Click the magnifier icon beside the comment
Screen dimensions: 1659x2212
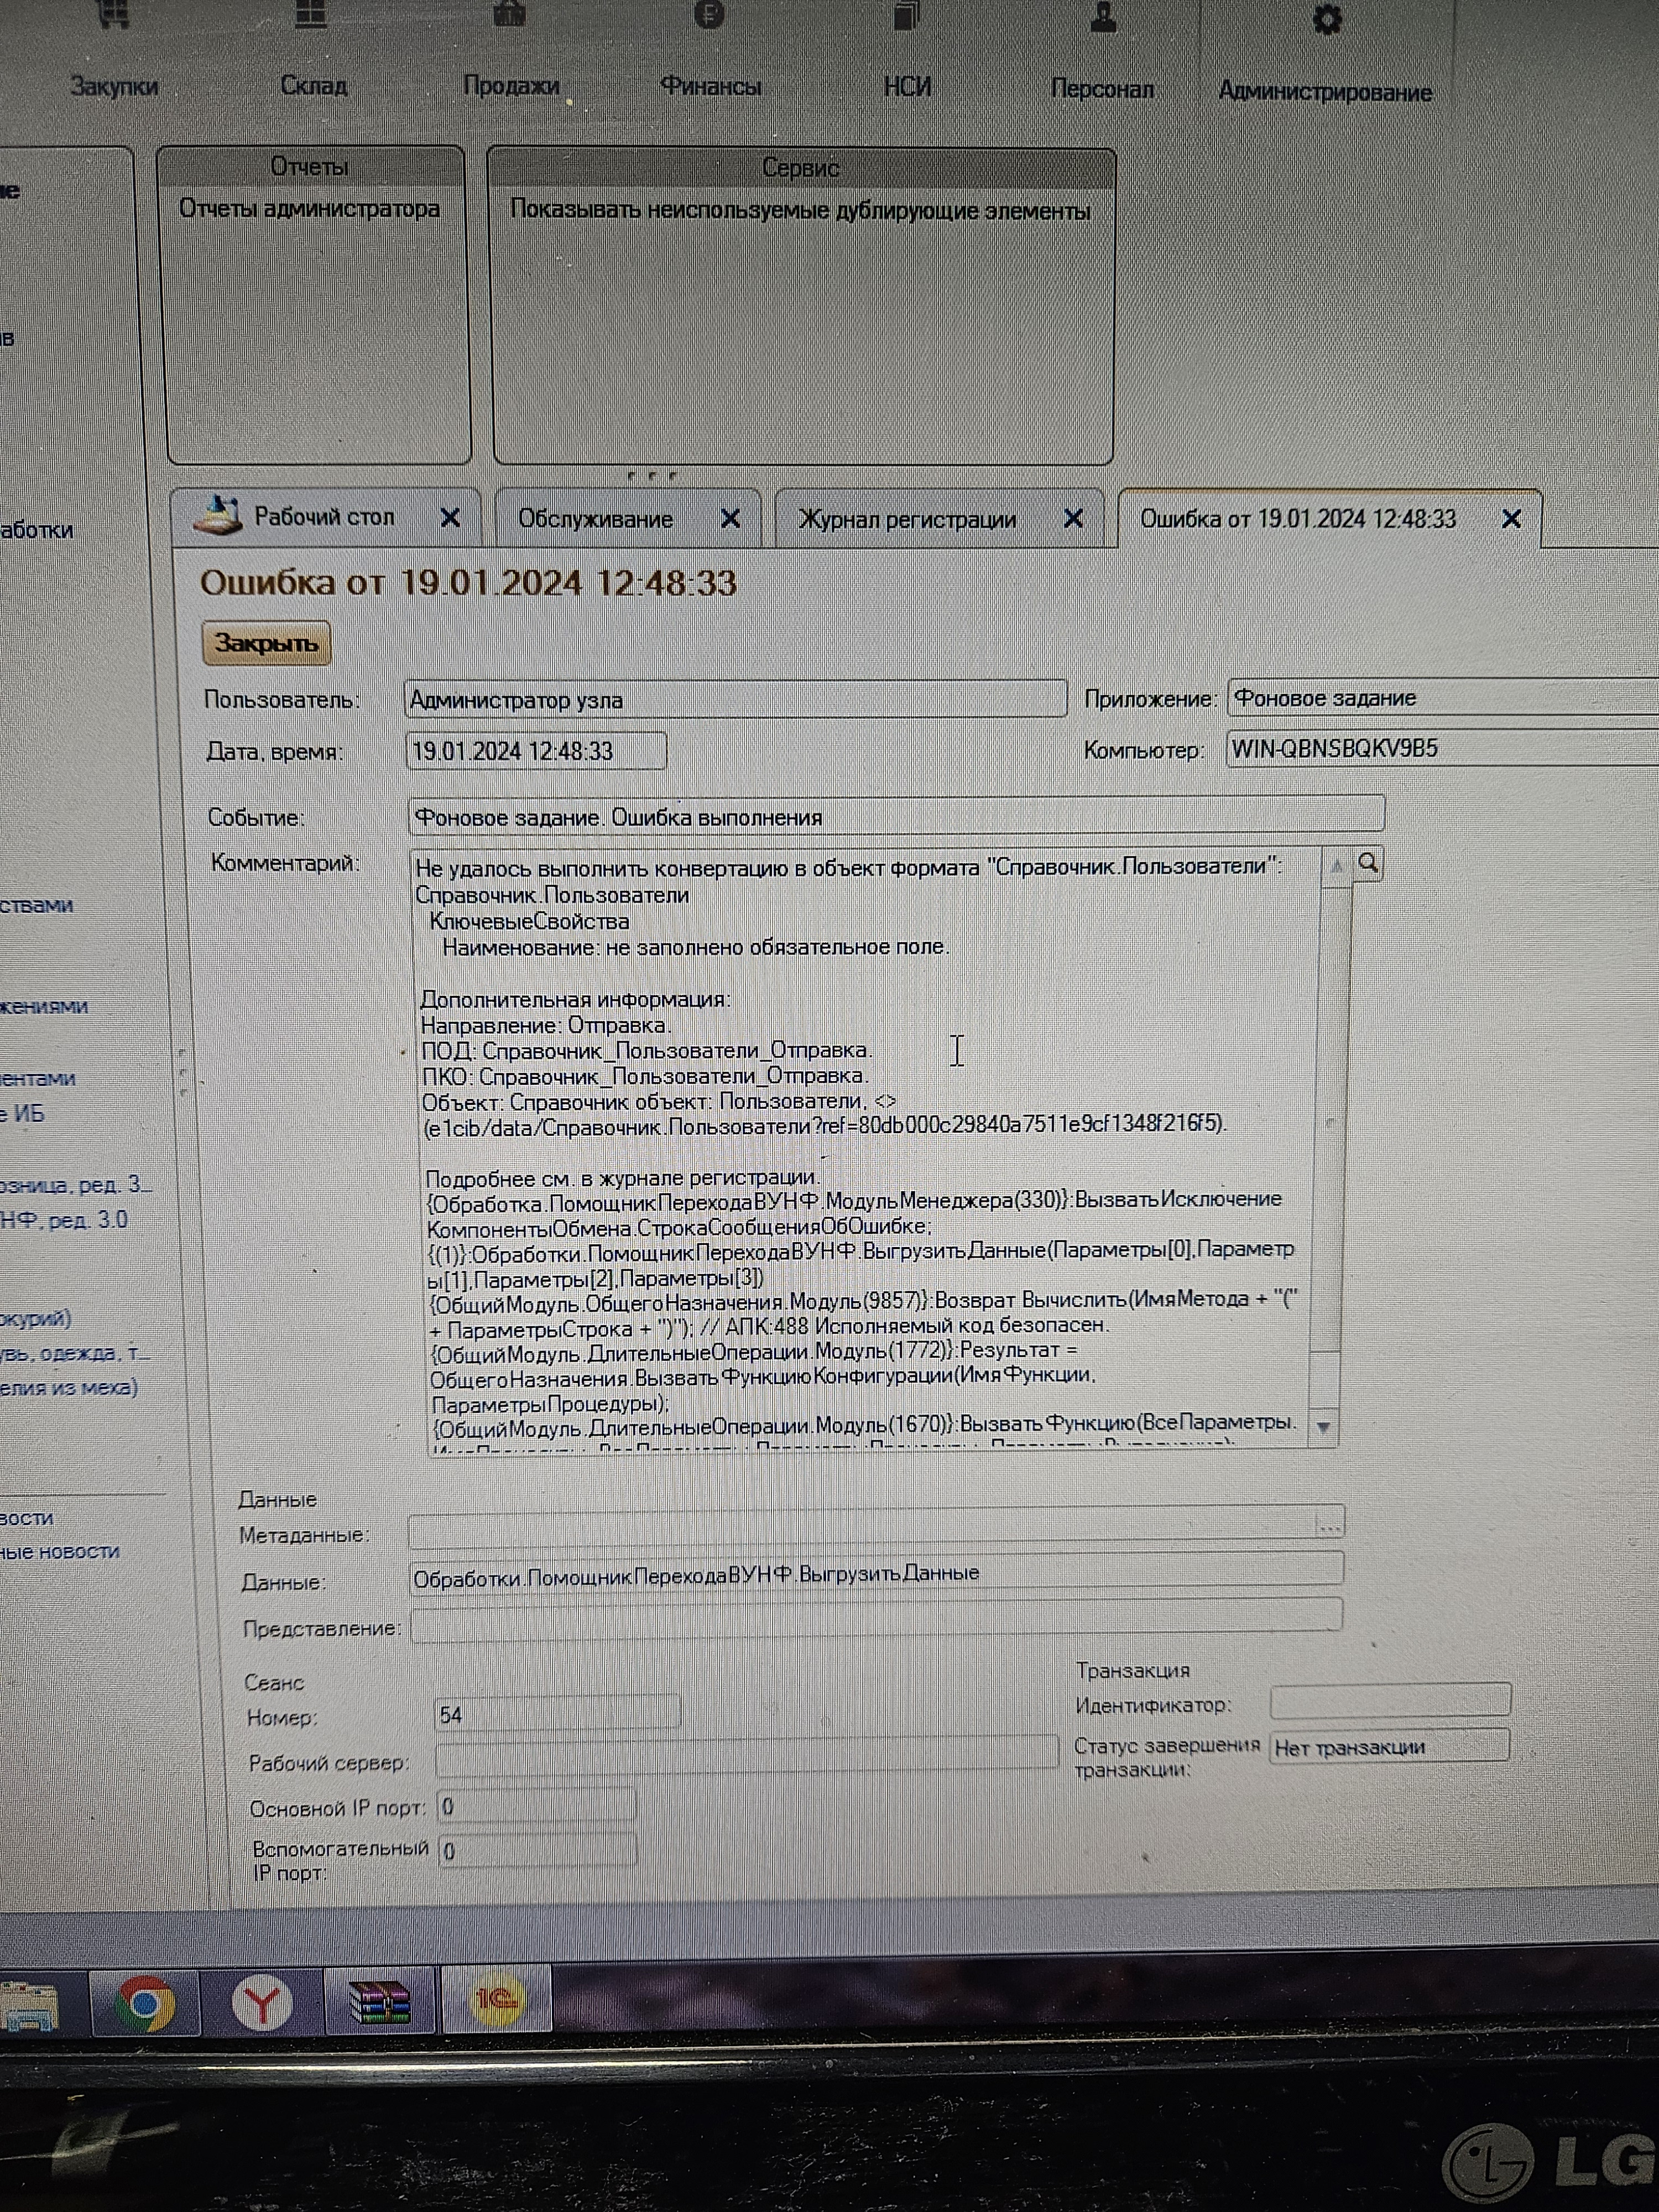[x=1368, y=864]
